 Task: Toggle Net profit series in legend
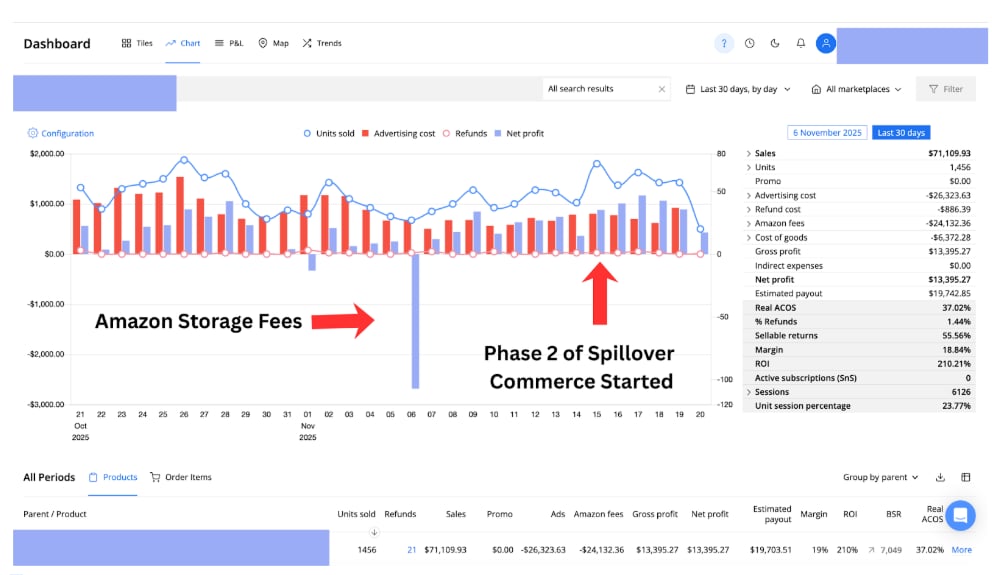pyautogui.click(x=519, y=133)
